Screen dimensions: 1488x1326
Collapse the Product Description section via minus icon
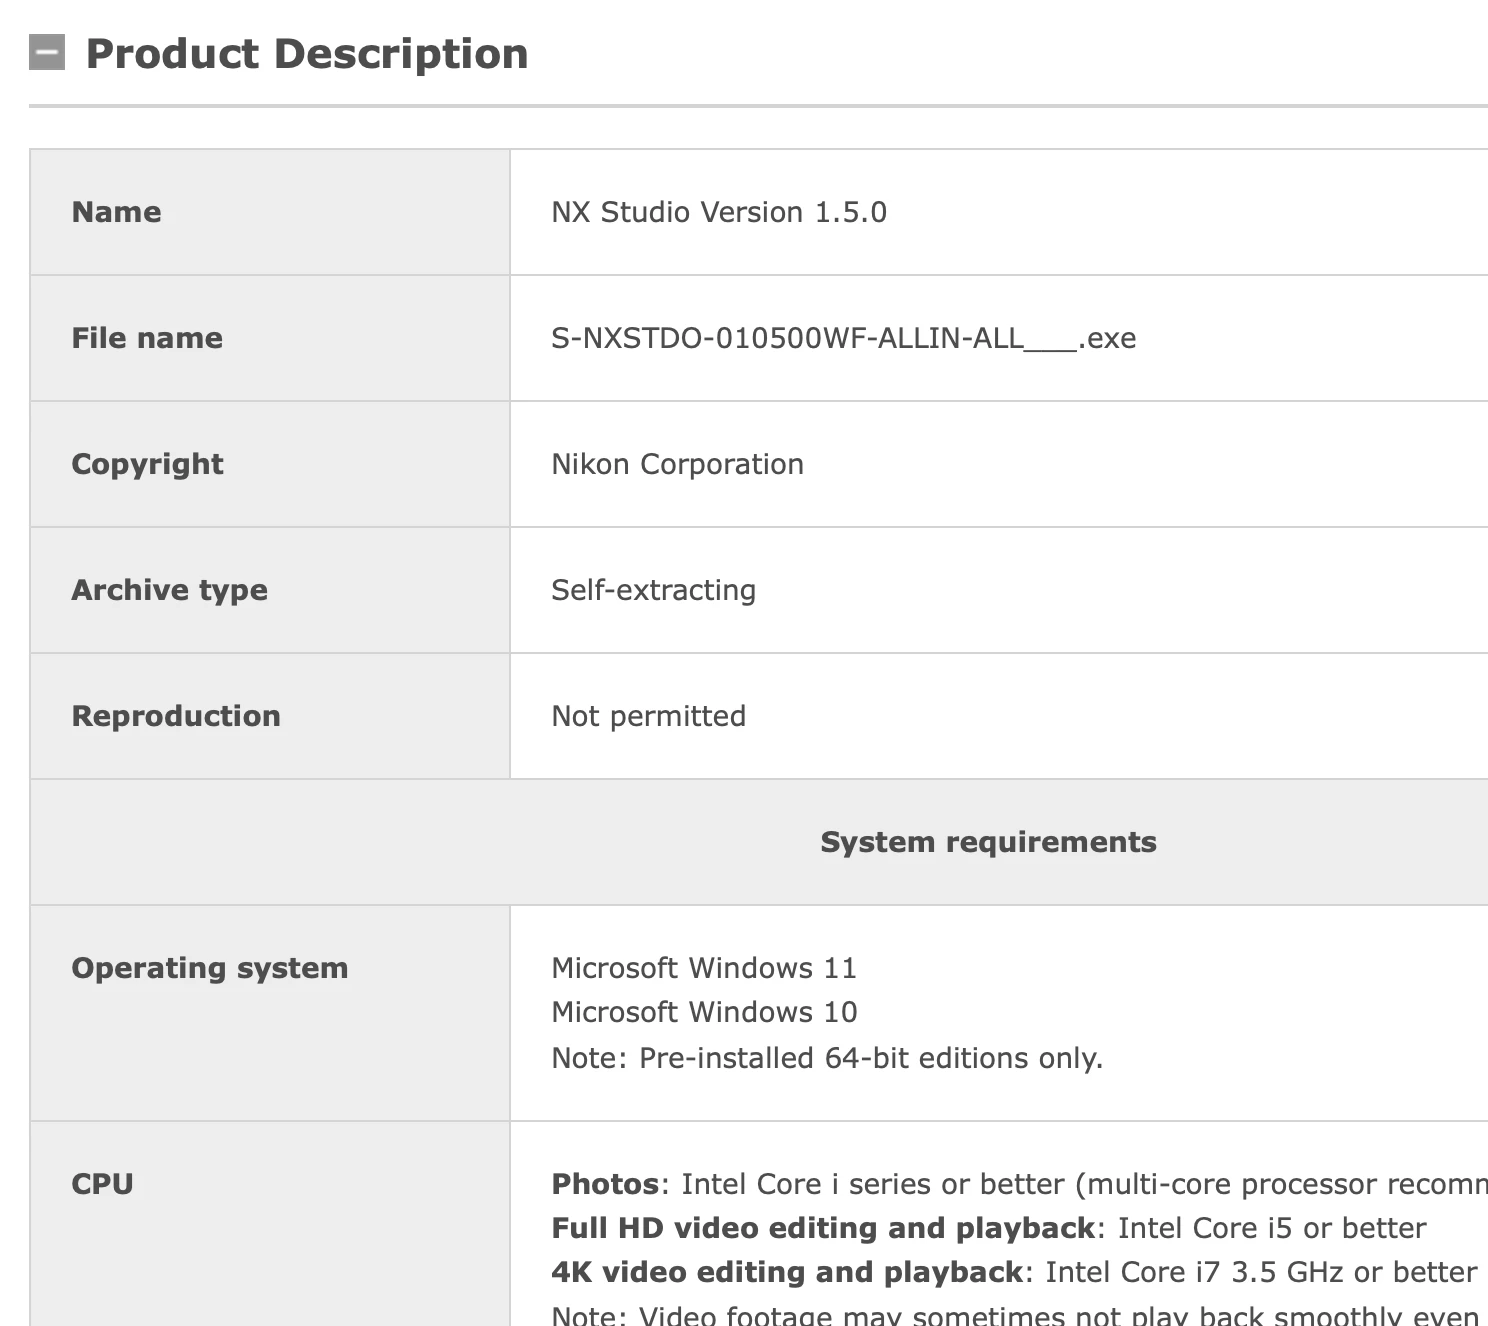coord(47,53)
